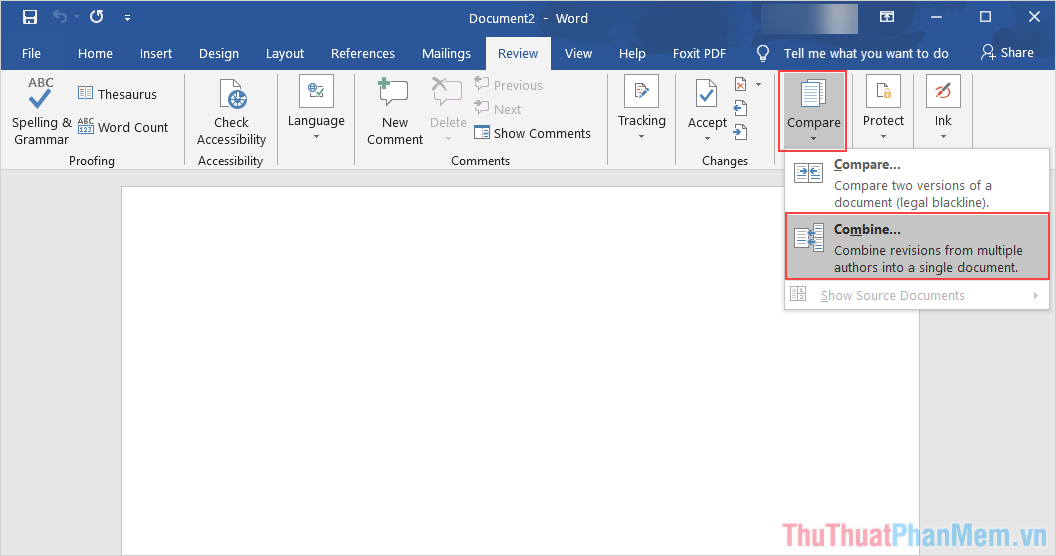
Task: Open the Thesaurus
Action: tap(117, 94)
